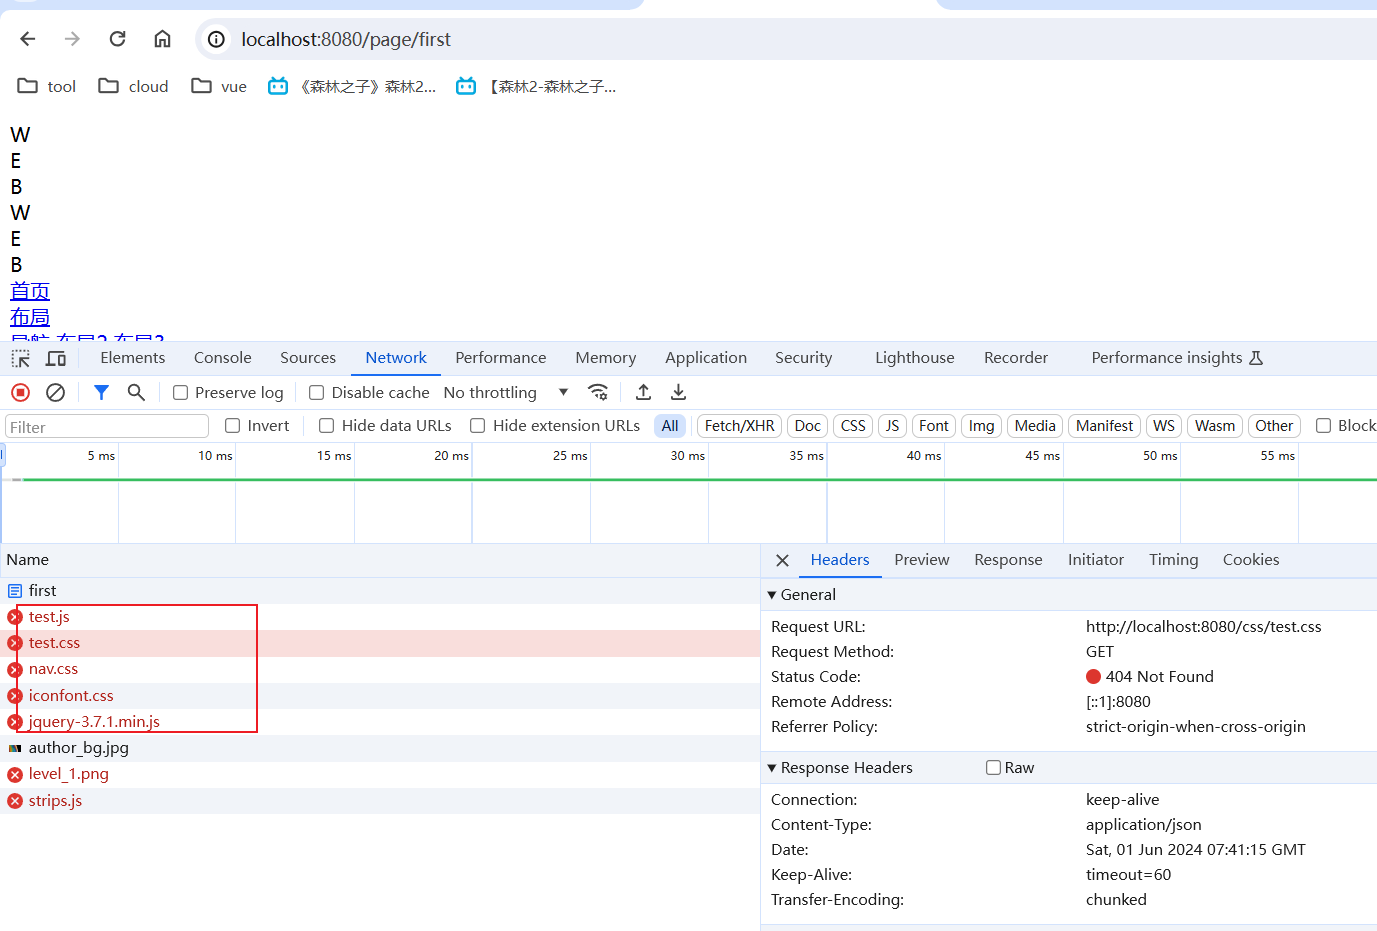Open the No throttling dropdown

click(x=506, y=393)
